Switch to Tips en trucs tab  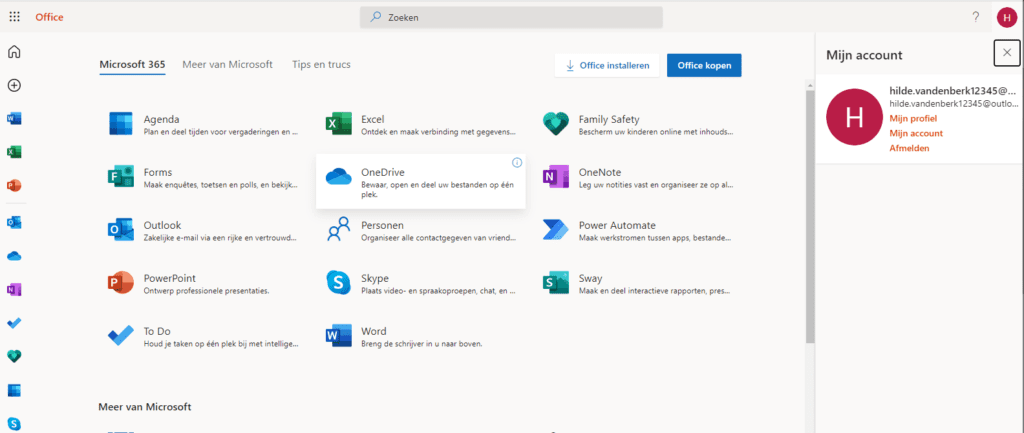pyautogui.click(x=321, y=65)
